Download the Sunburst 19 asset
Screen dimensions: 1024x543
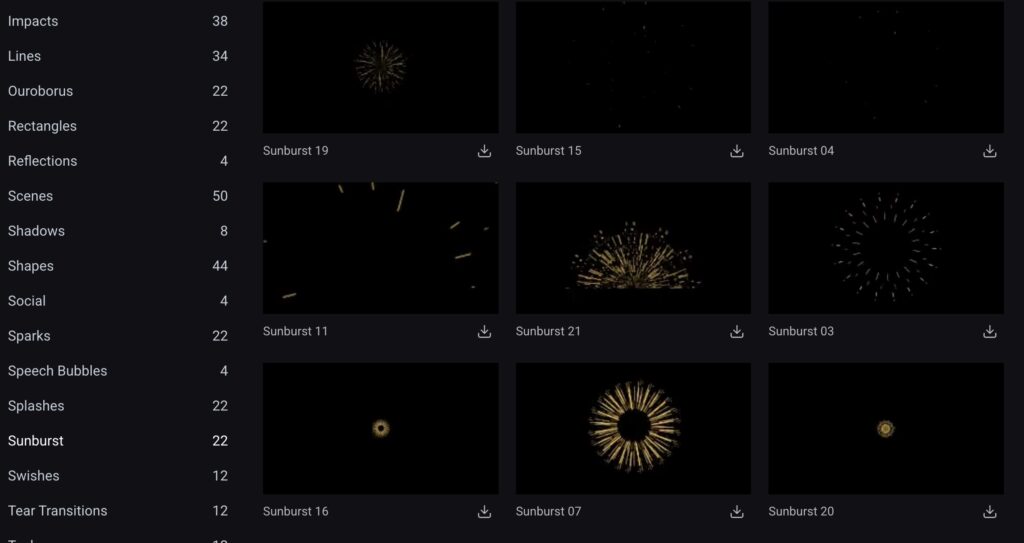(x=484, y=151)
